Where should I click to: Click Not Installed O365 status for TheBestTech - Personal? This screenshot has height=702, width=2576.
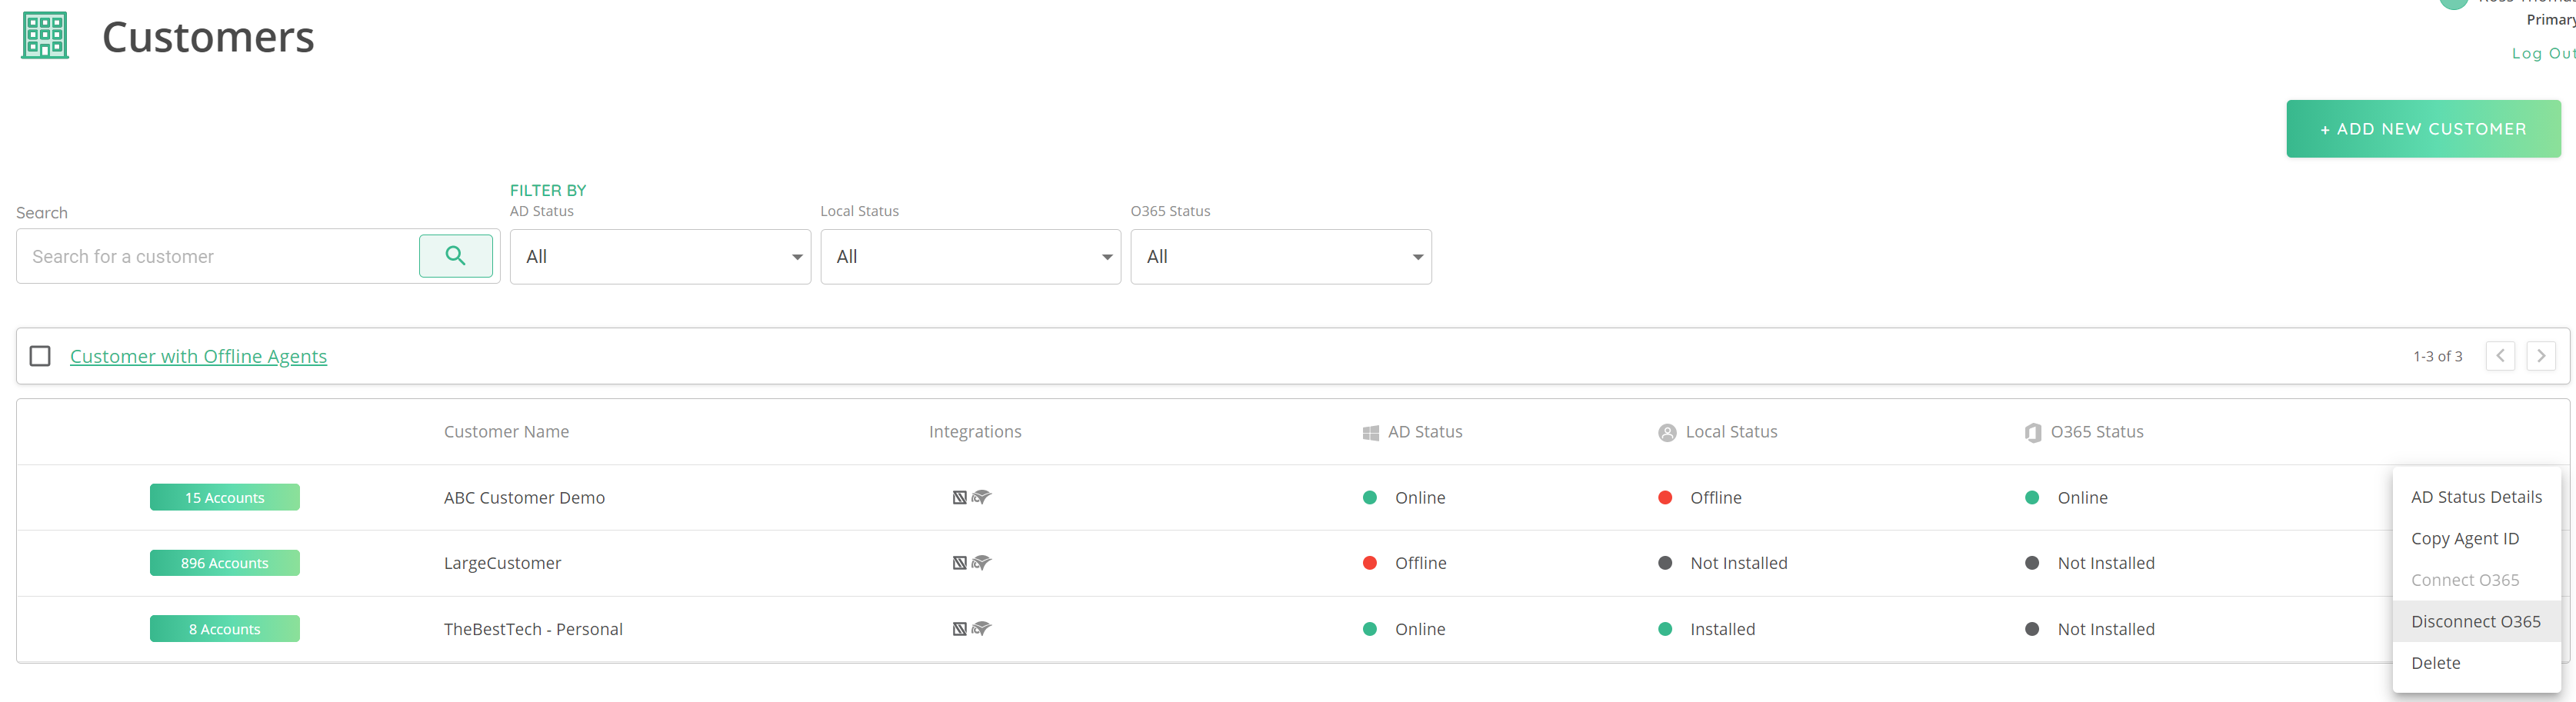[x=2106, y=629]
